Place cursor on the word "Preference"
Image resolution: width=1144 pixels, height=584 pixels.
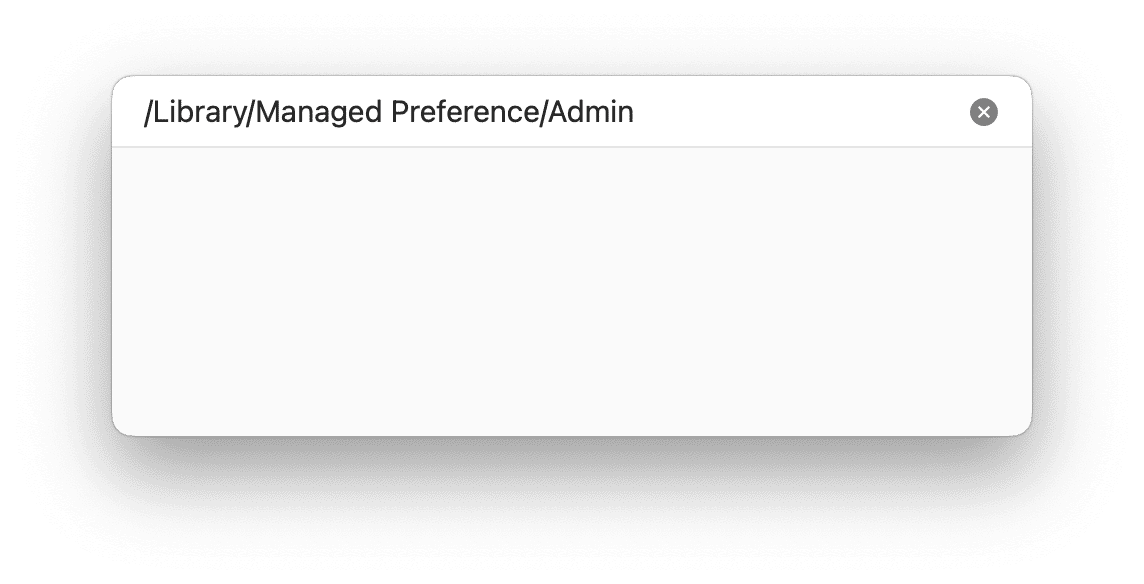465,112
